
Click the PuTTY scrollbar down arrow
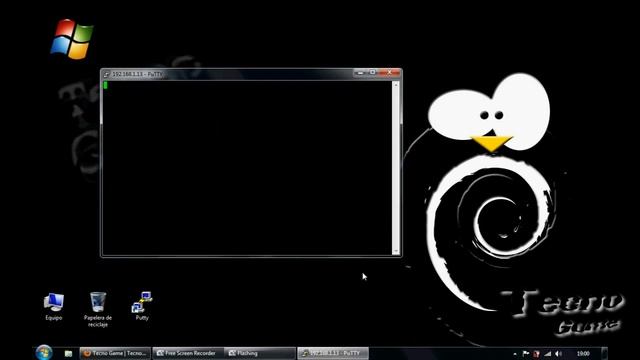coord(396,251)
